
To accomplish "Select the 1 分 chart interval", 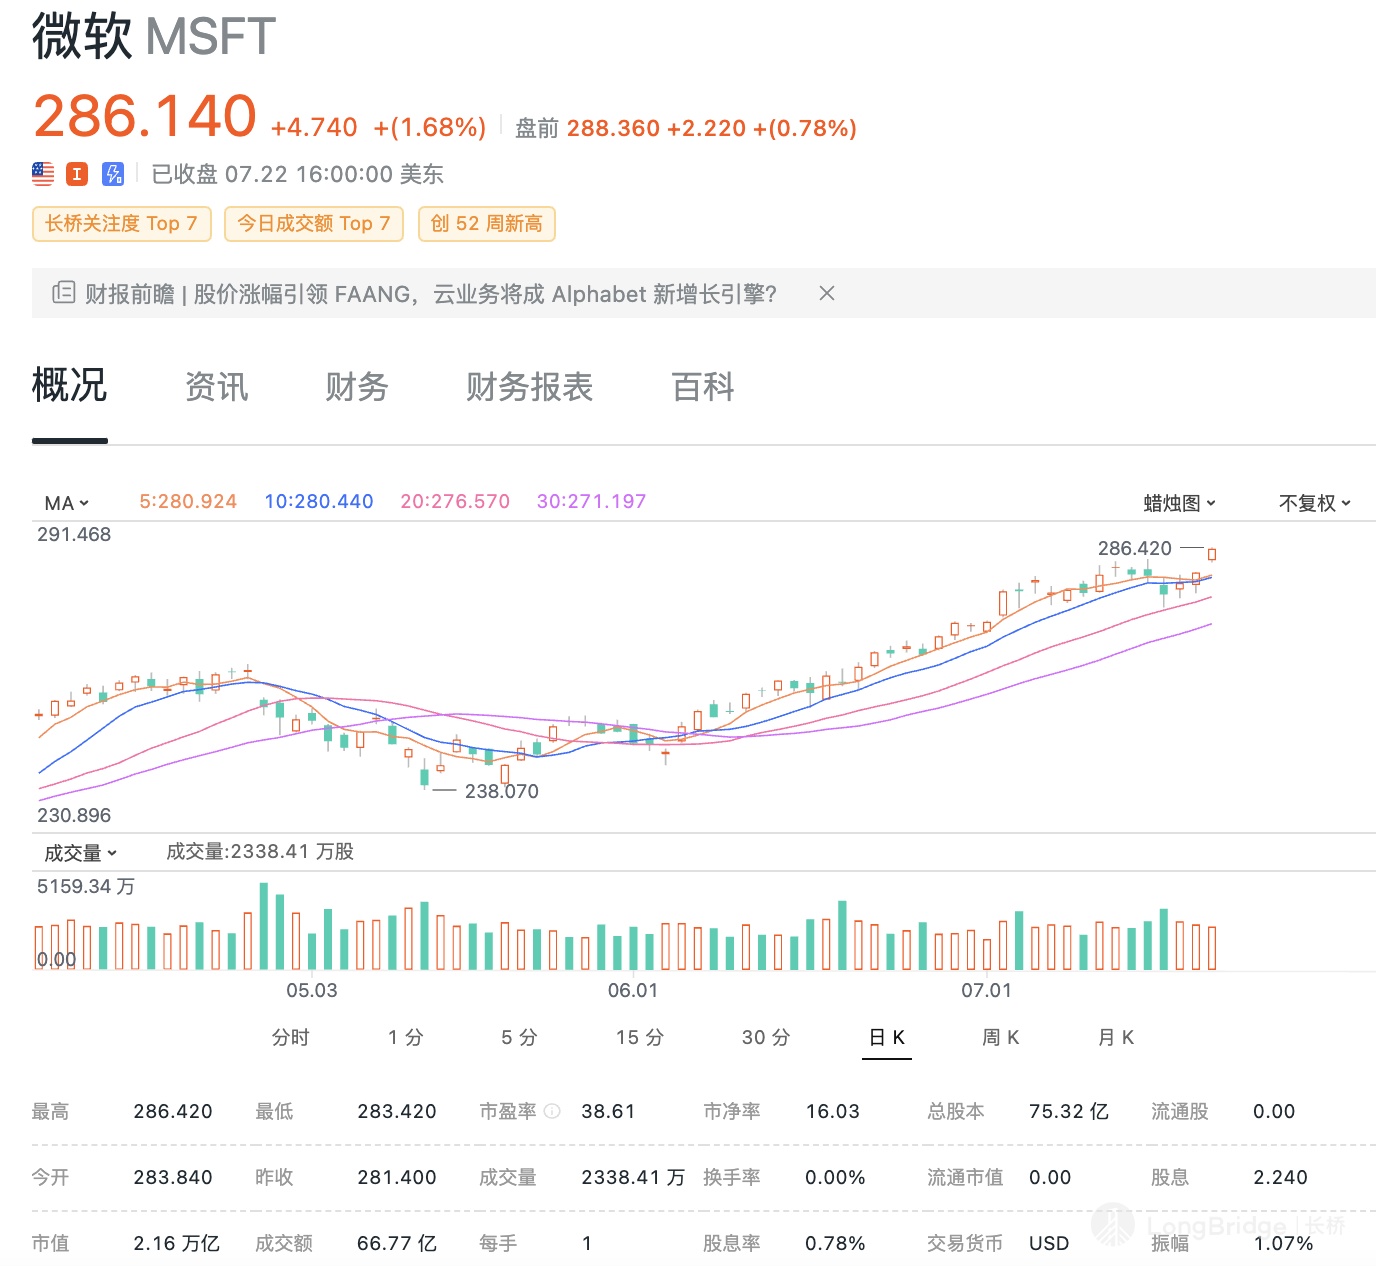I will coord(406,1037).
